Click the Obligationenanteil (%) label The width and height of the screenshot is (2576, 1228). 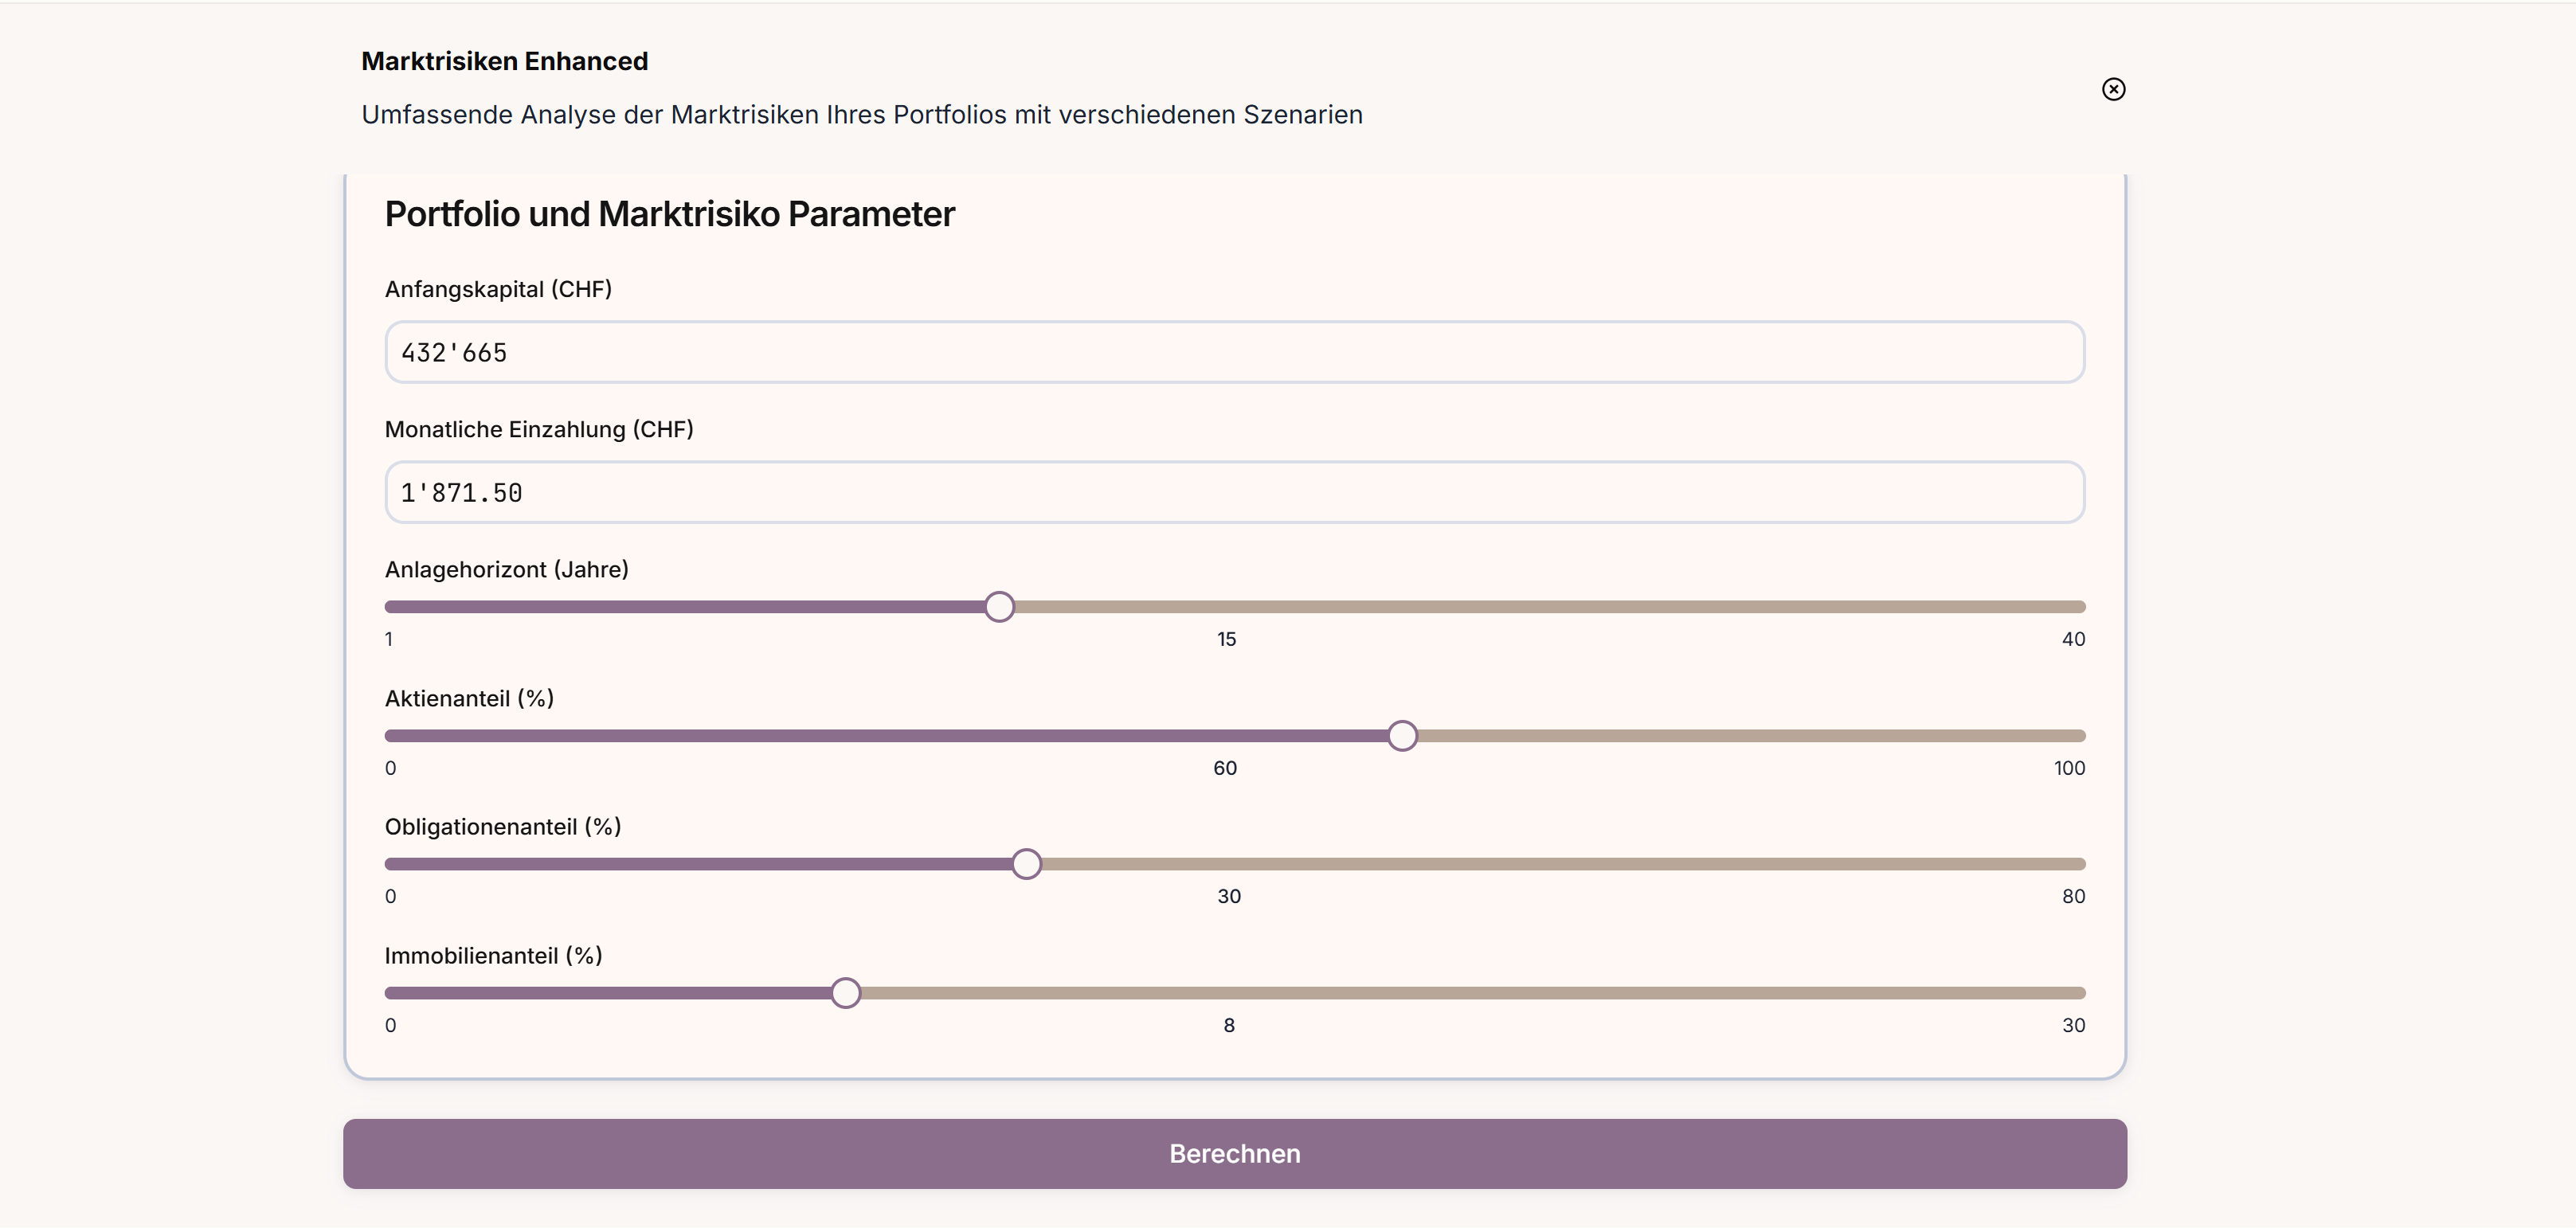point(503,826)
